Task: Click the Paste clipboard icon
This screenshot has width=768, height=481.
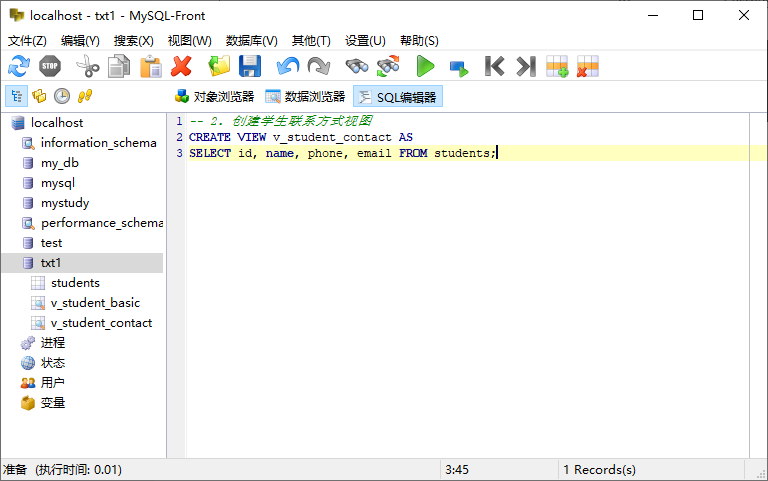Action: click(150, 66)
